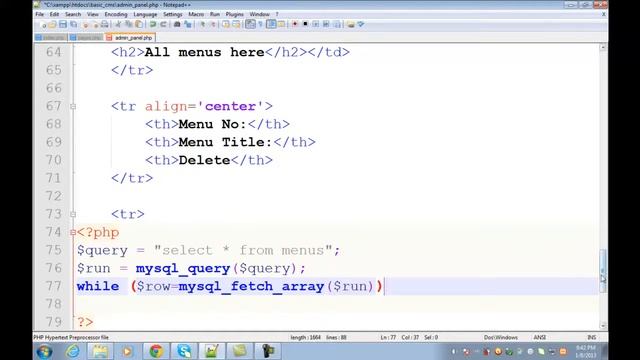Redo the edit using toolbar icon
Image resolution: width=640 pixels, height=360 pixels.
point(163,24)
